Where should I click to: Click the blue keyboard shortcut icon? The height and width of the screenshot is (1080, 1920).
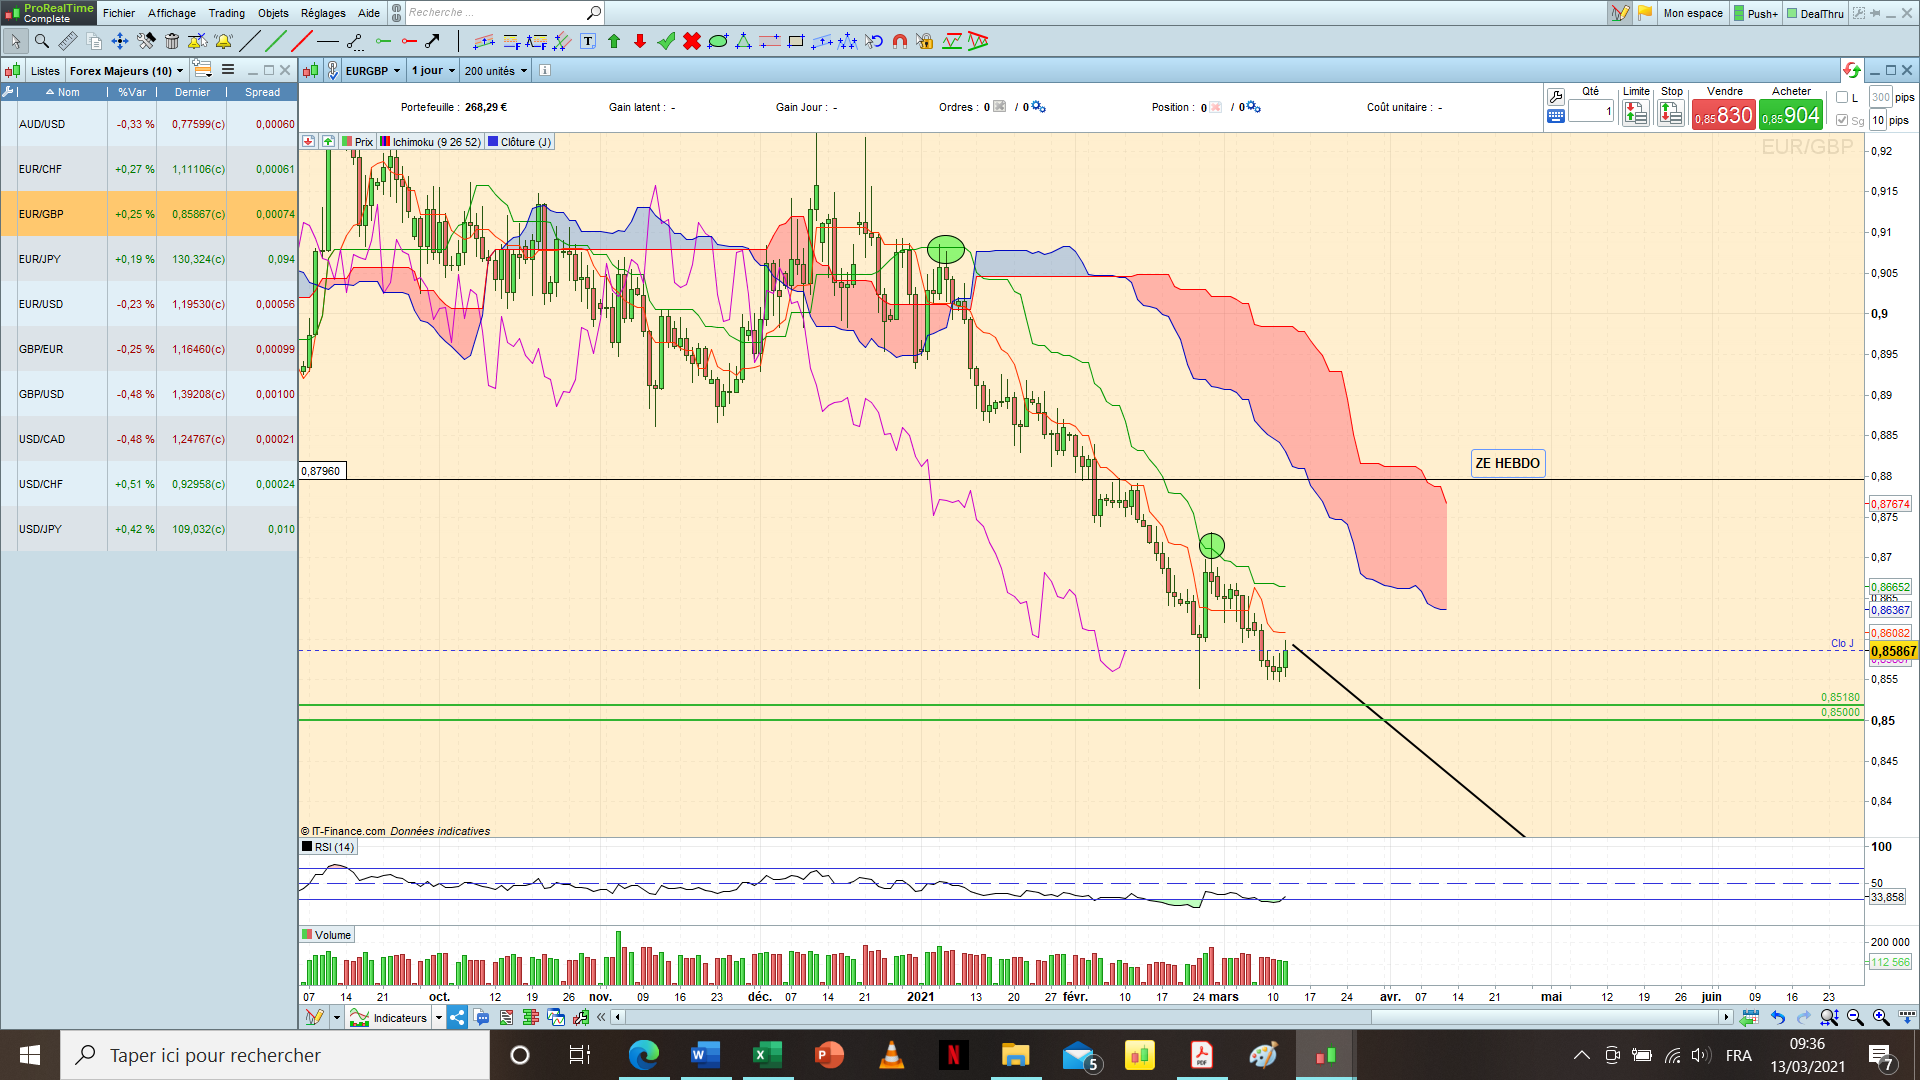coord(1555,116)
